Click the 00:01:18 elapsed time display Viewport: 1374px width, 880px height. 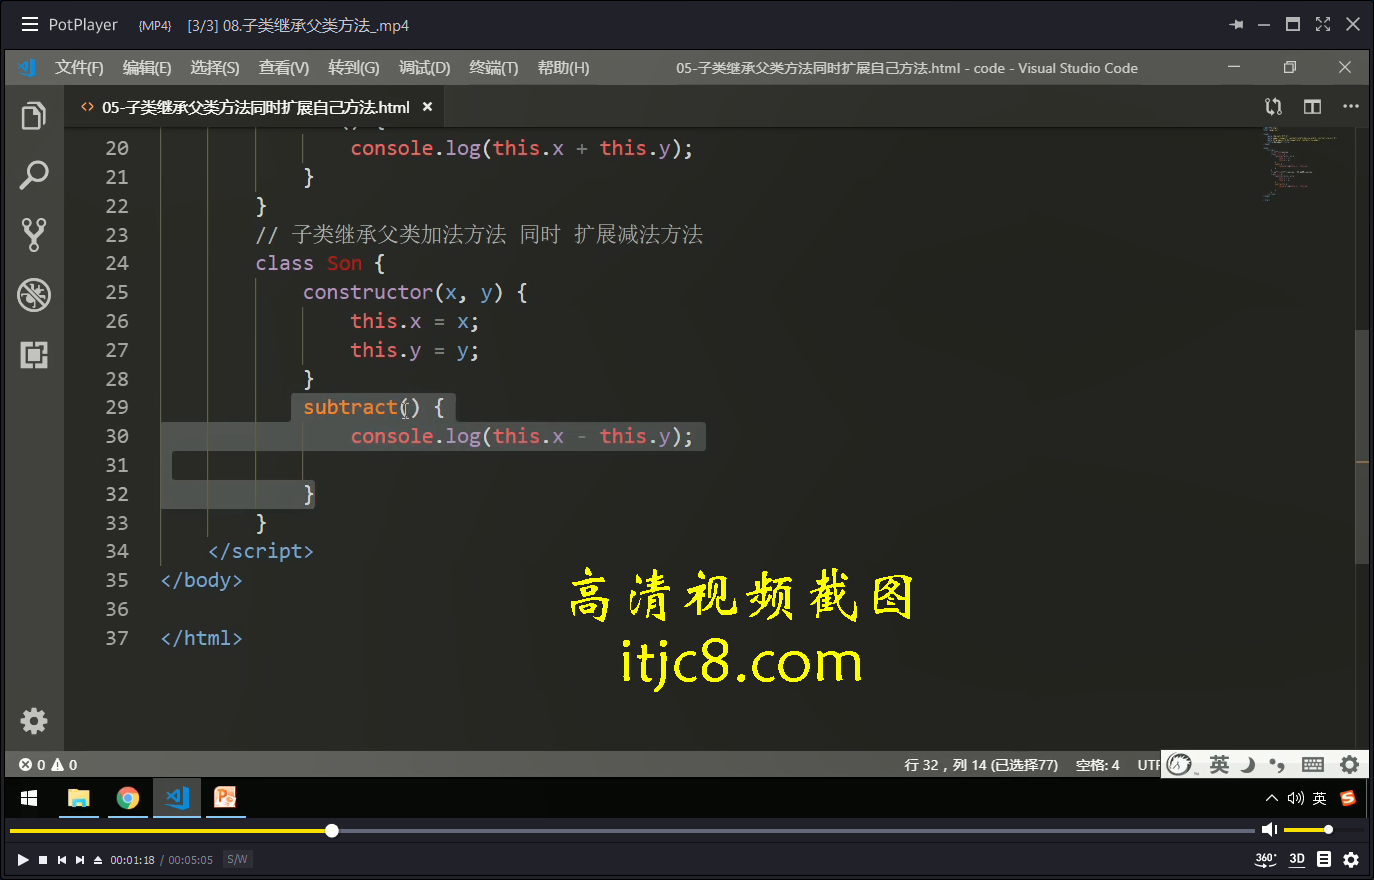click(132, 860)
